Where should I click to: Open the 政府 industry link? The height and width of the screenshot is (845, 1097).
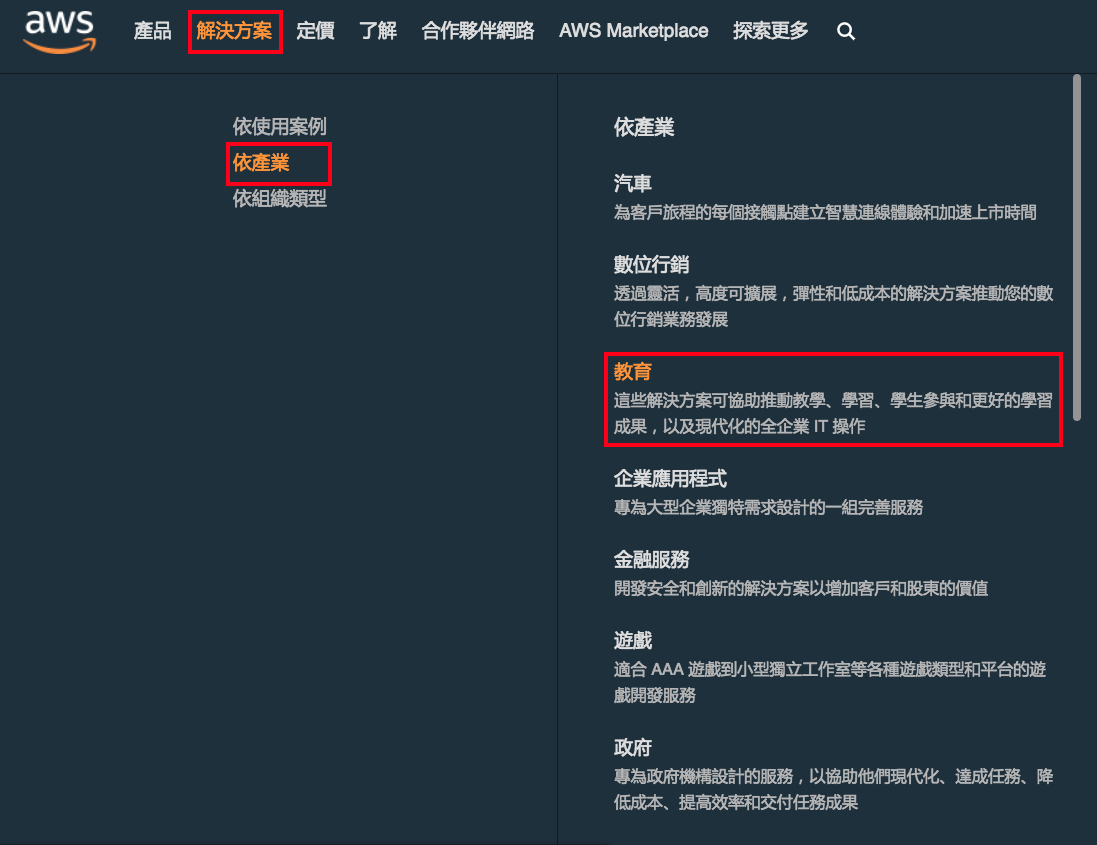(632, 748)
